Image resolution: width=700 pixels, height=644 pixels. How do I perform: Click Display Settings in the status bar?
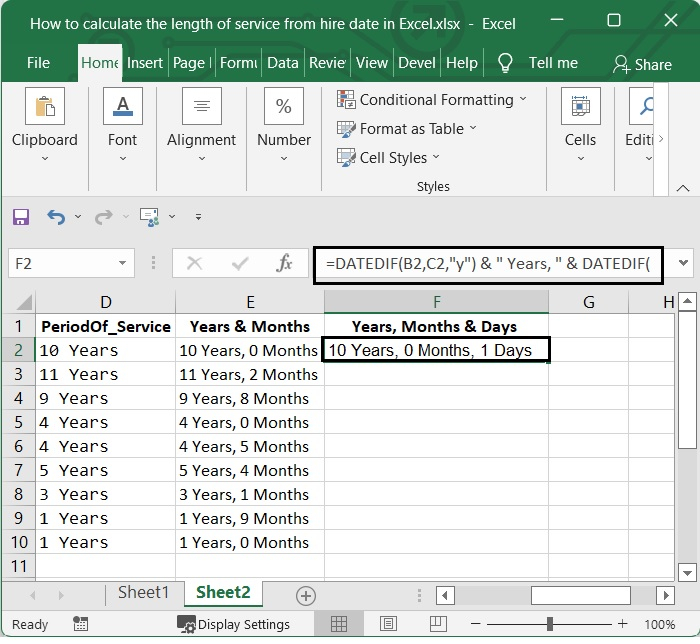(234, 625)
